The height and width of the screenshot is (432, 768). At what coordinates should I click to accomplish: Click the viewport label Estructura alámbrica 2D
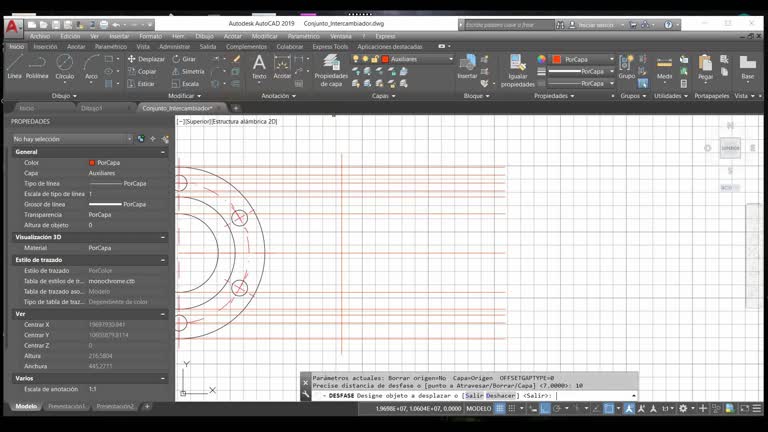point(245,121)
